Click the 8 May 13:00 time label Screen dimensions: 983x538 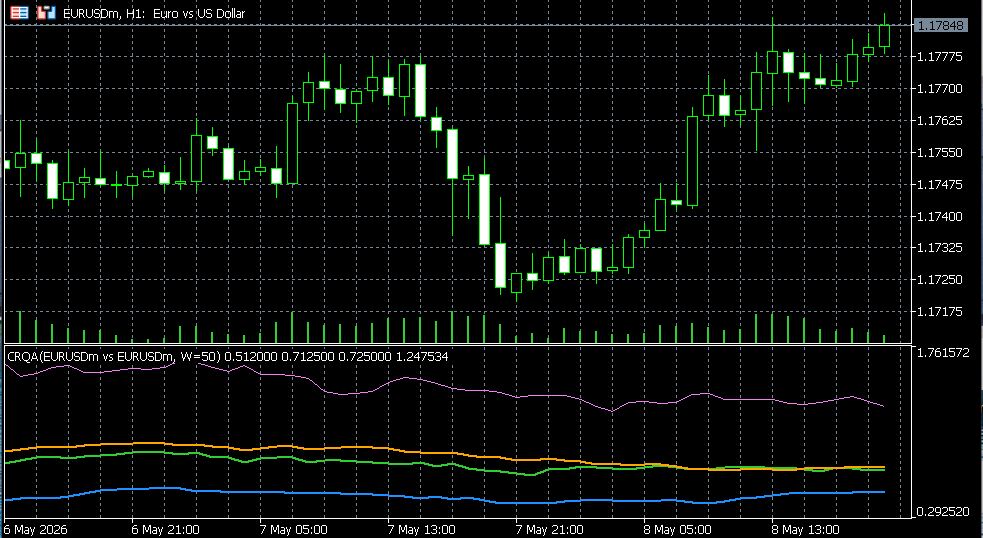(x=806, y=530)
